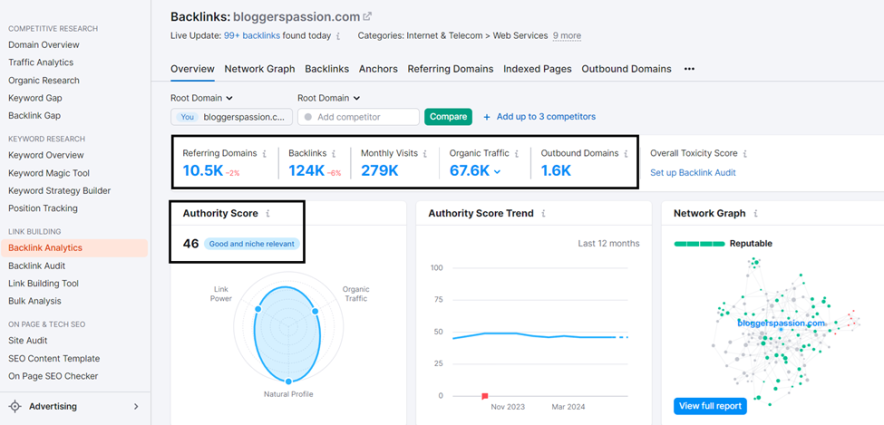Click the bloggerspassion.c... domain field
The height and width of the screenshot is (425, 884).
232,117
